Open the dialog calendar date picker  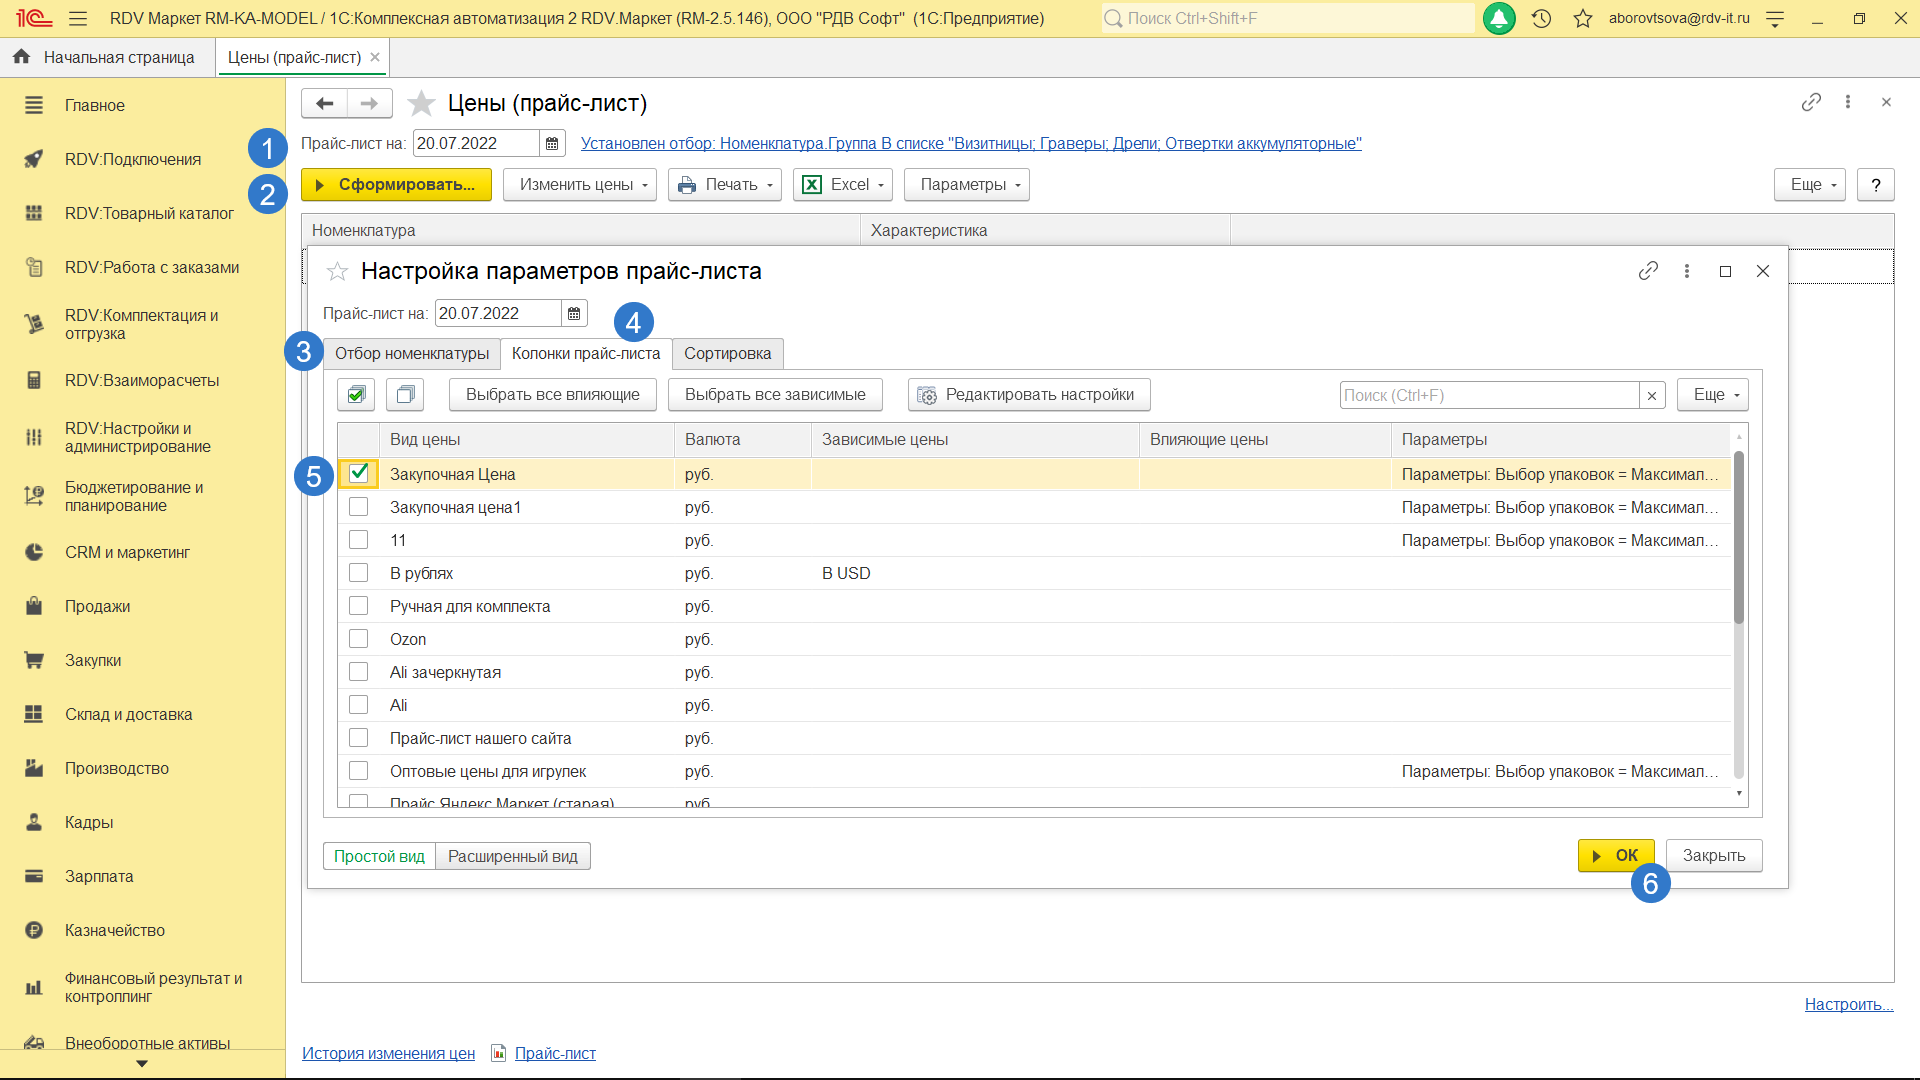pyautogui.click(x=574, y=314)
